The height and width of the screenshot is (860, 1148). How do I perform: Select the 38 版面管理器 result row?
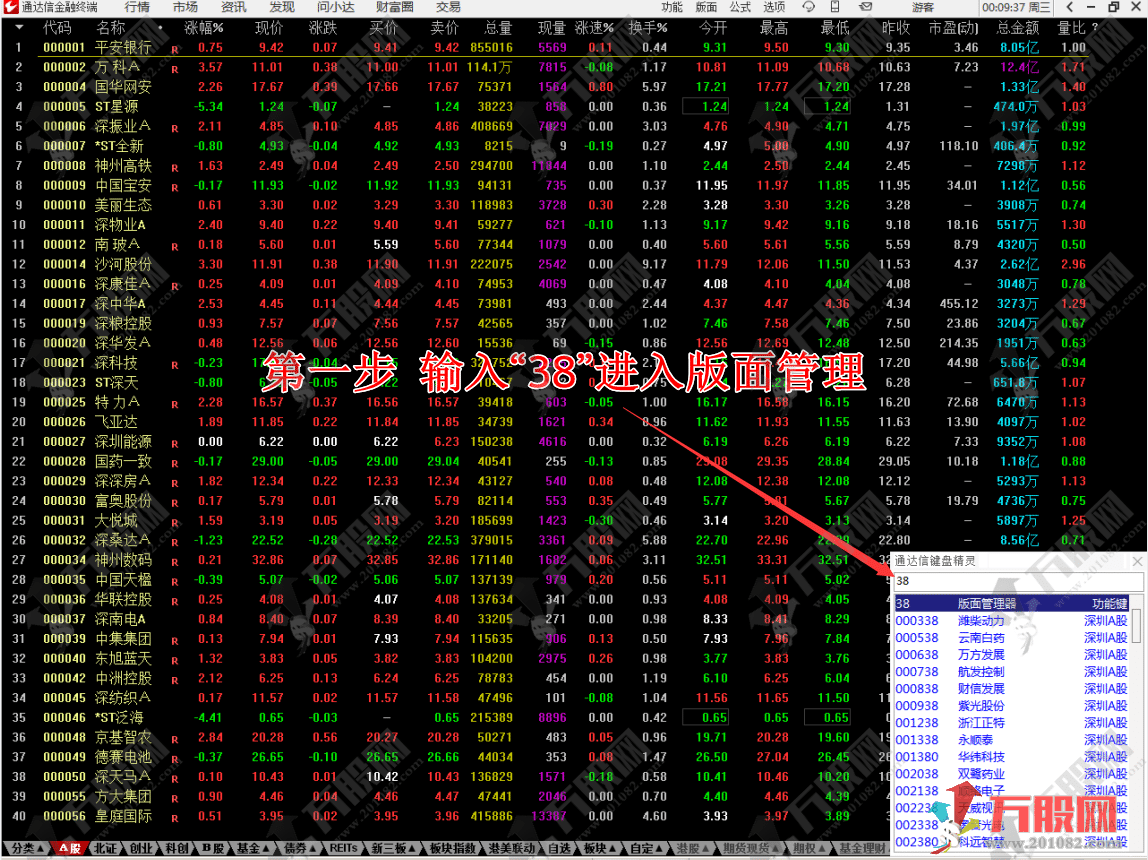point(1011,604)
